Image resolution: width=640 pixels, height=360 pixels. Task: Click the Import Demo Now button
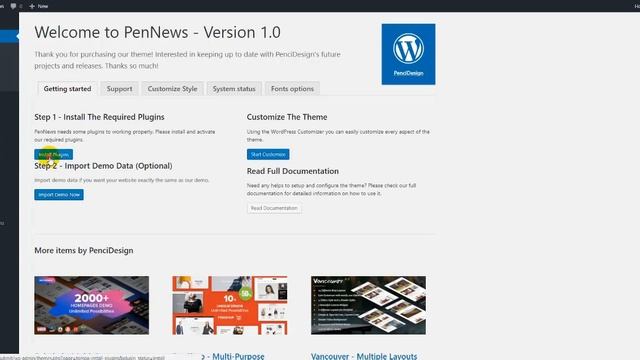[59, 195]
